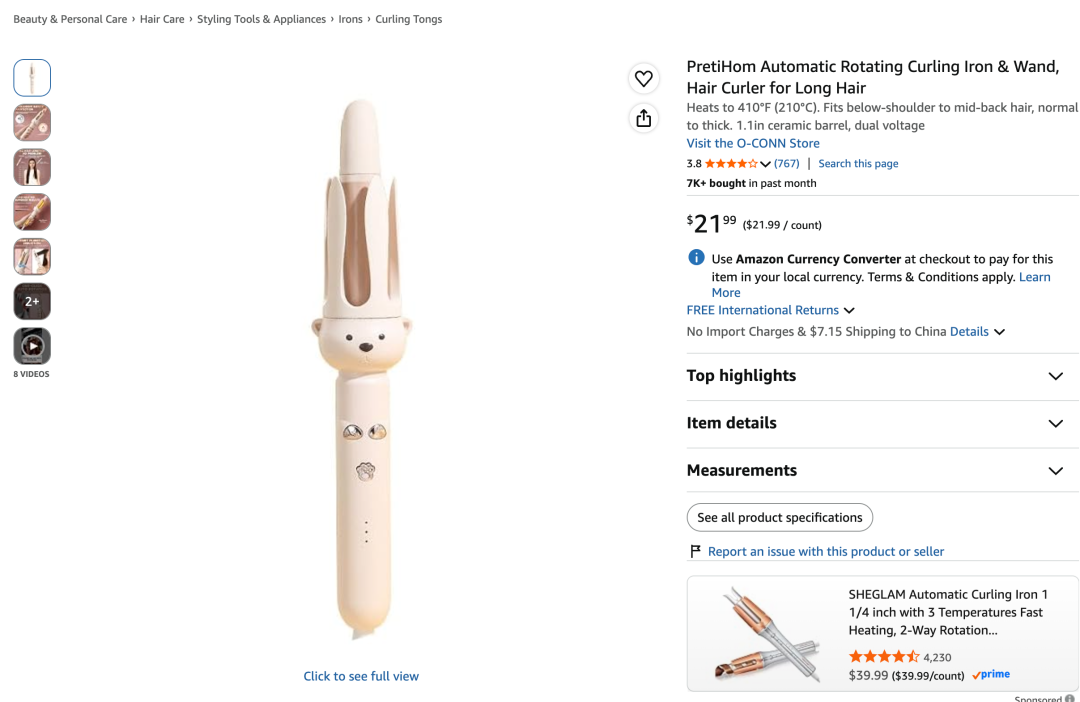Expand the Measurements section
1080x702 pixels.
882,471
